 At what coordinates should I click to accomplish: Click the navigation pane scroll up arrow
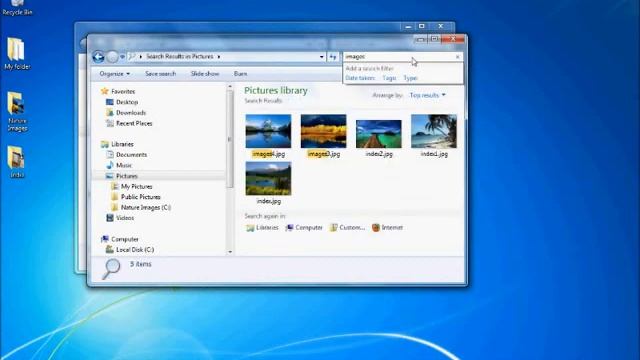pyautogui.click(x=230, y=87)
